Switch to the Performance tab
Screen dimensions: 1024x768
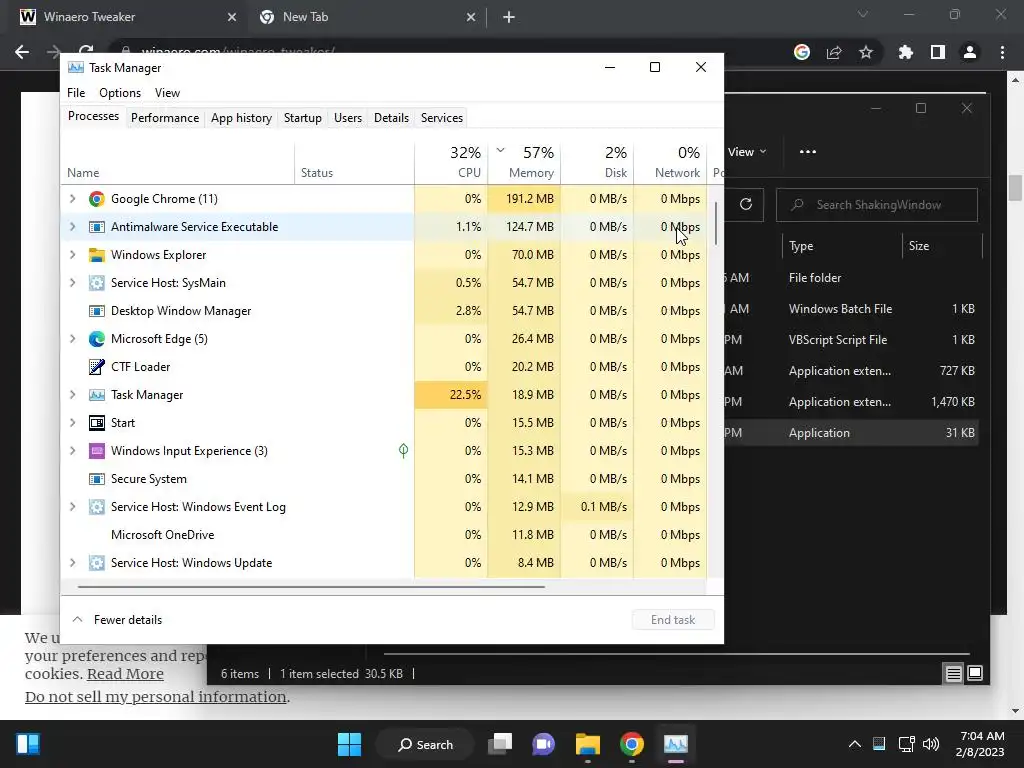[x=165, y=118]
